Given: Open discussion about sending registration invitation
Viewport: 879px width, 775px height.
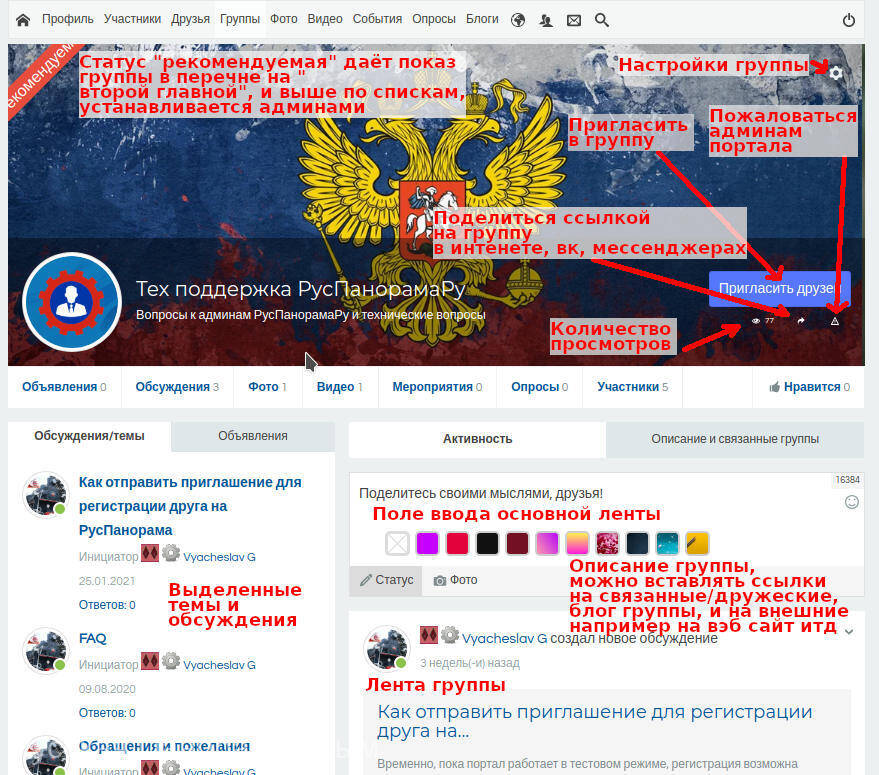Looking at the screenshot, I should tap(190, 506).
